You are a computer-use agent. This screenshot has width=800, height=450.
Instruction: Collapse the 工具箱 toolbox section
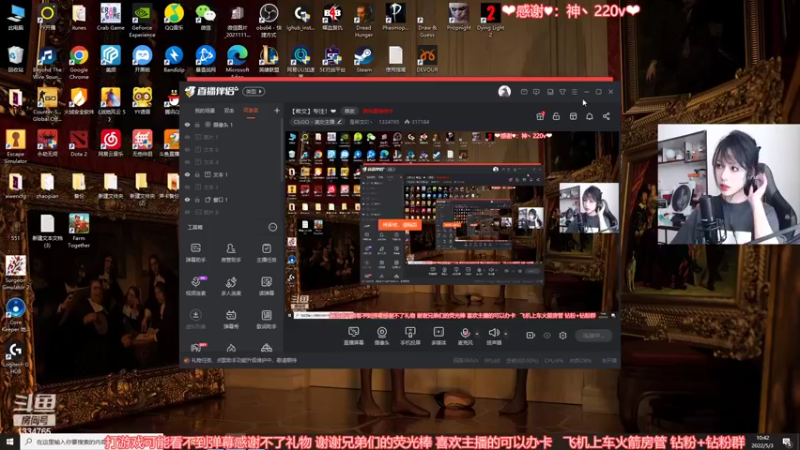pyautogui.click(x=273, y=227)
